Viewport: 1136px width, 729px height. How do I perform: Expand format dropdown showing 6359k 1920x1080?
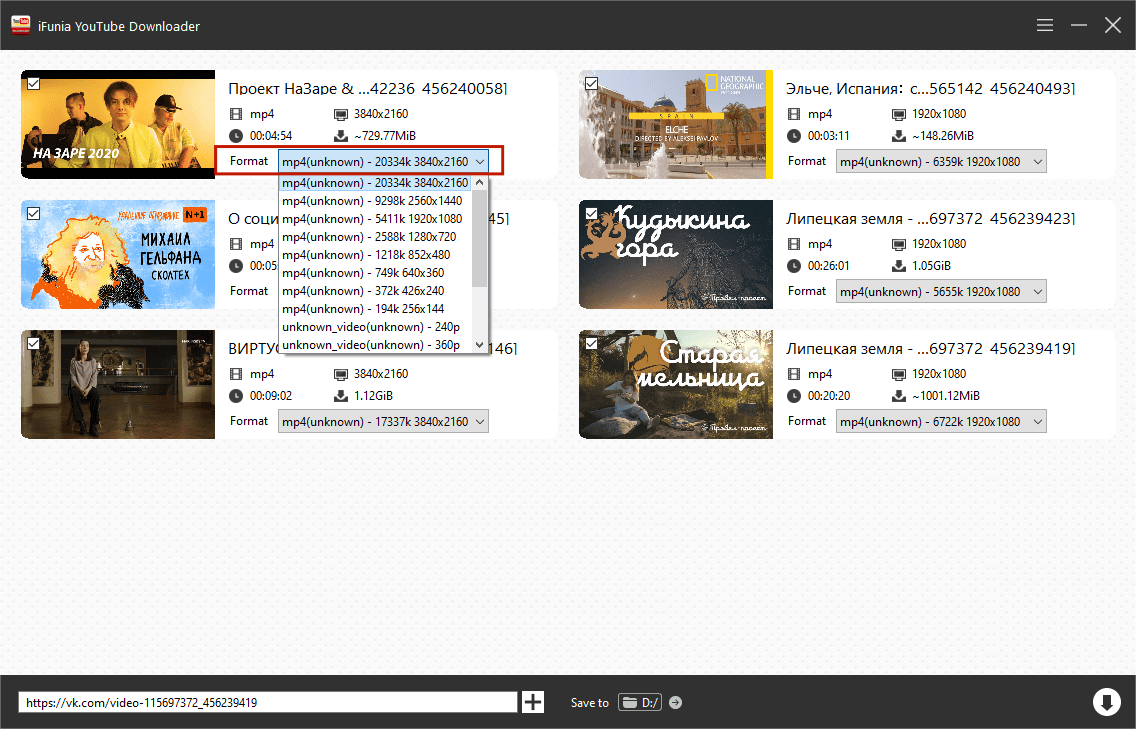click(x=941, y=162)
